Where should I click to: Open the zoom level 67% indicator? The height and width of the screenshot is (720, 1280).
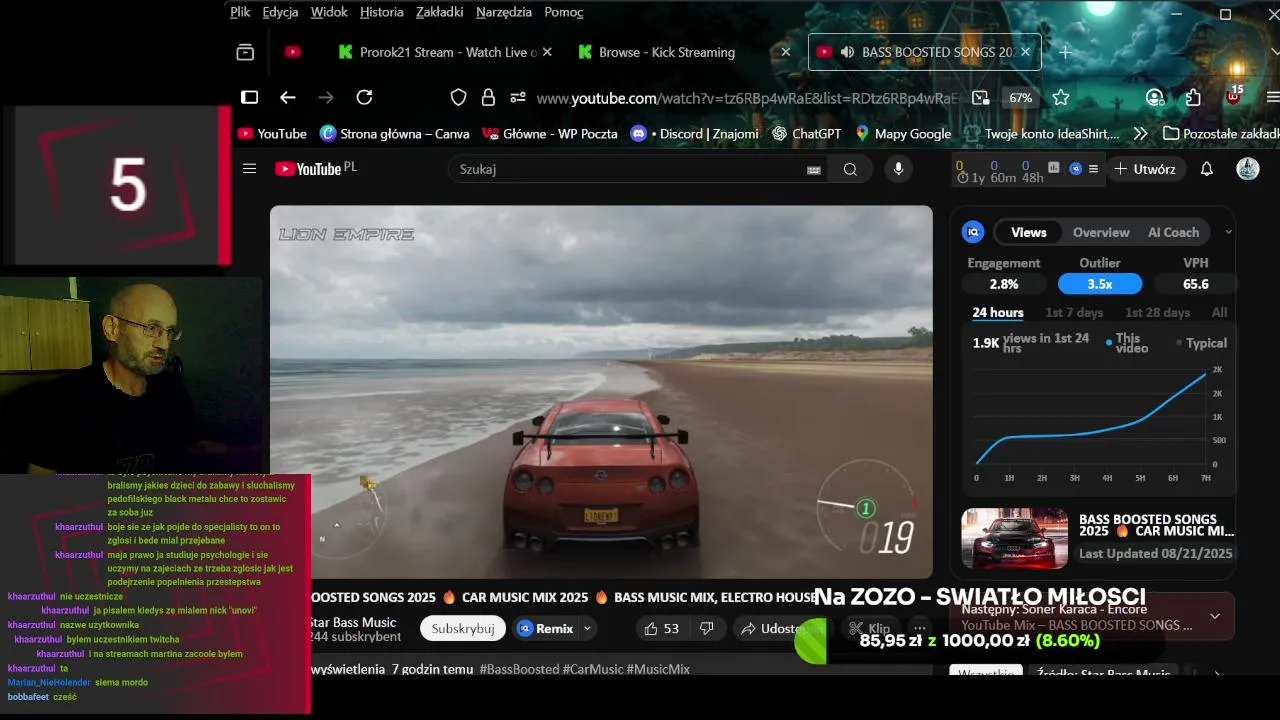1020,98
